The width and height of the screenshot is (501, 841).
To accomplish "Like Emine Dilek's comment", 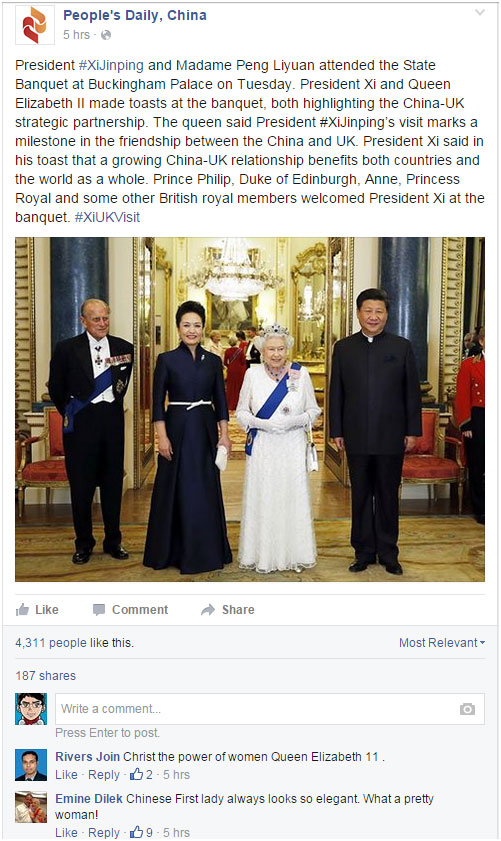I will tap(67, 832).
